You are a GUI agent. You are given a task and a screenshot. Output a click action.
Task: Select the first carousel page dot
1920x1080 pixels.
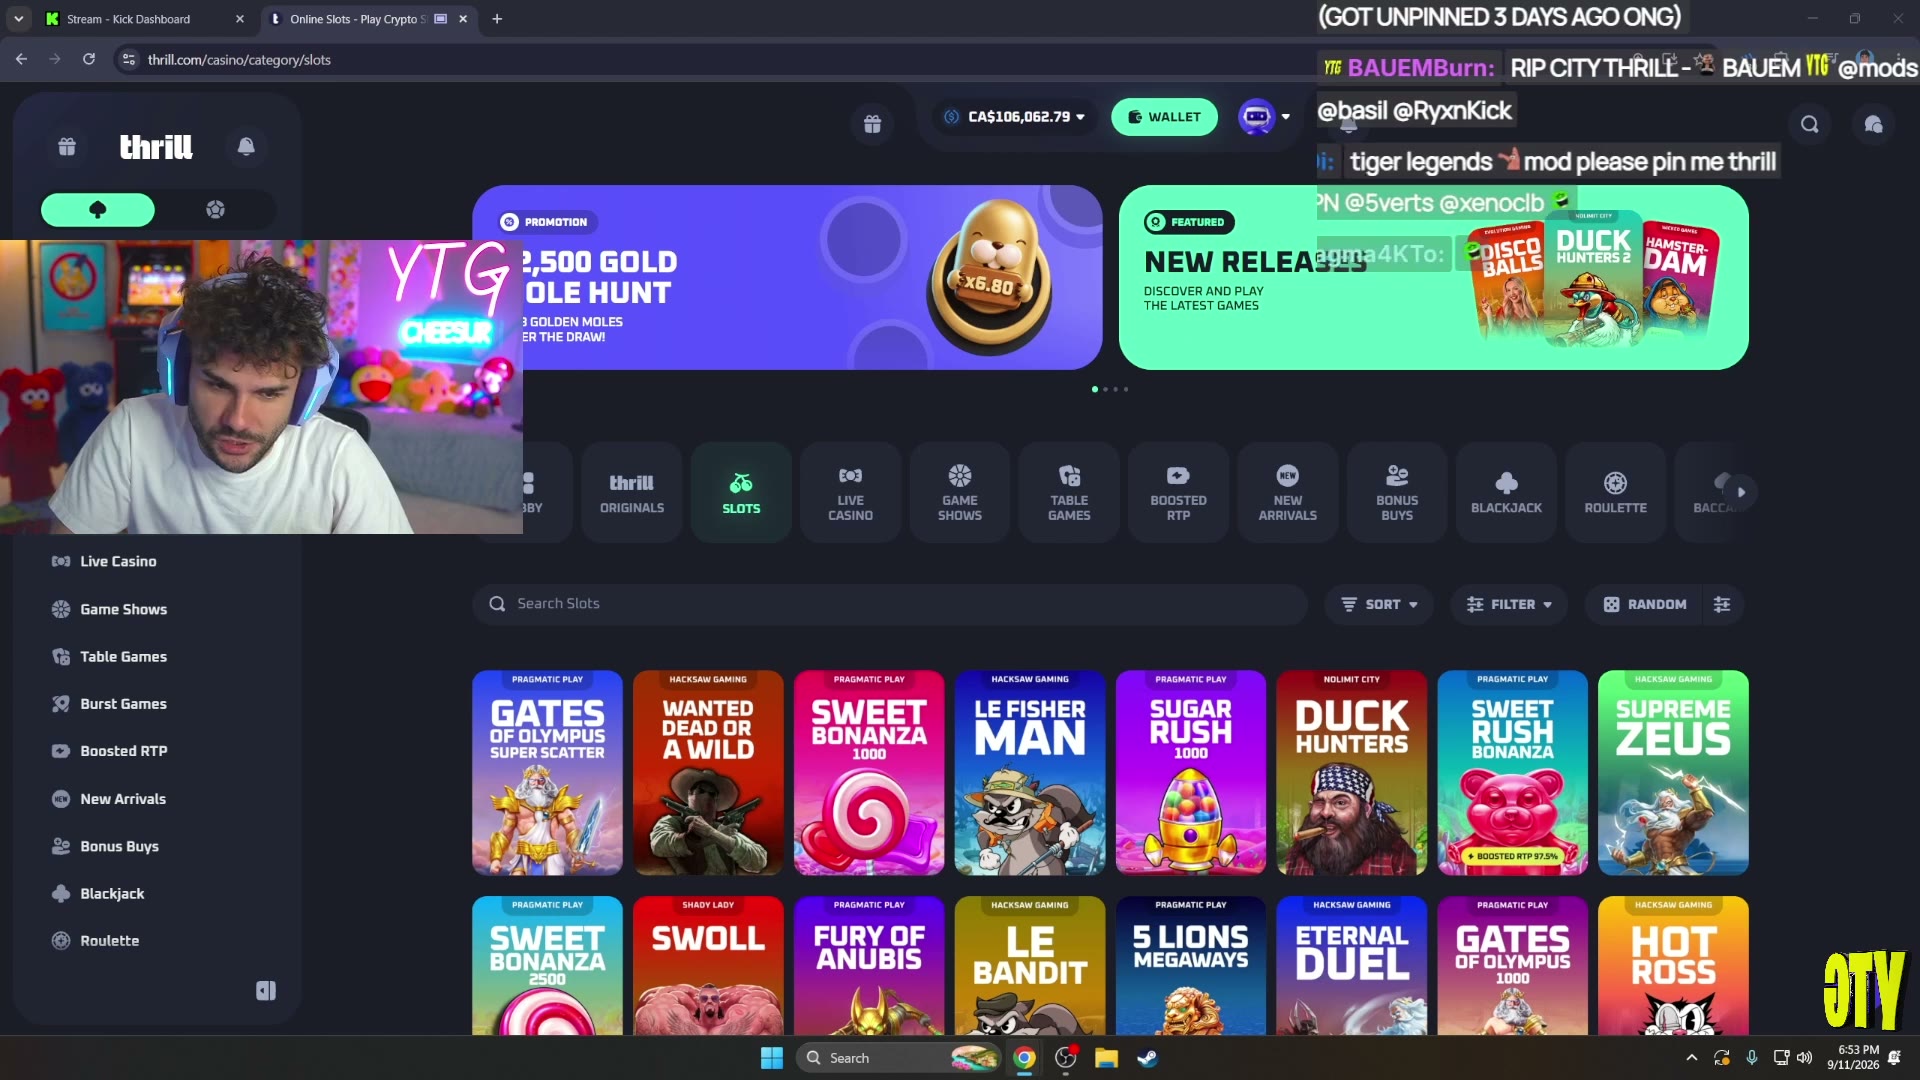tap(1095, 389)
